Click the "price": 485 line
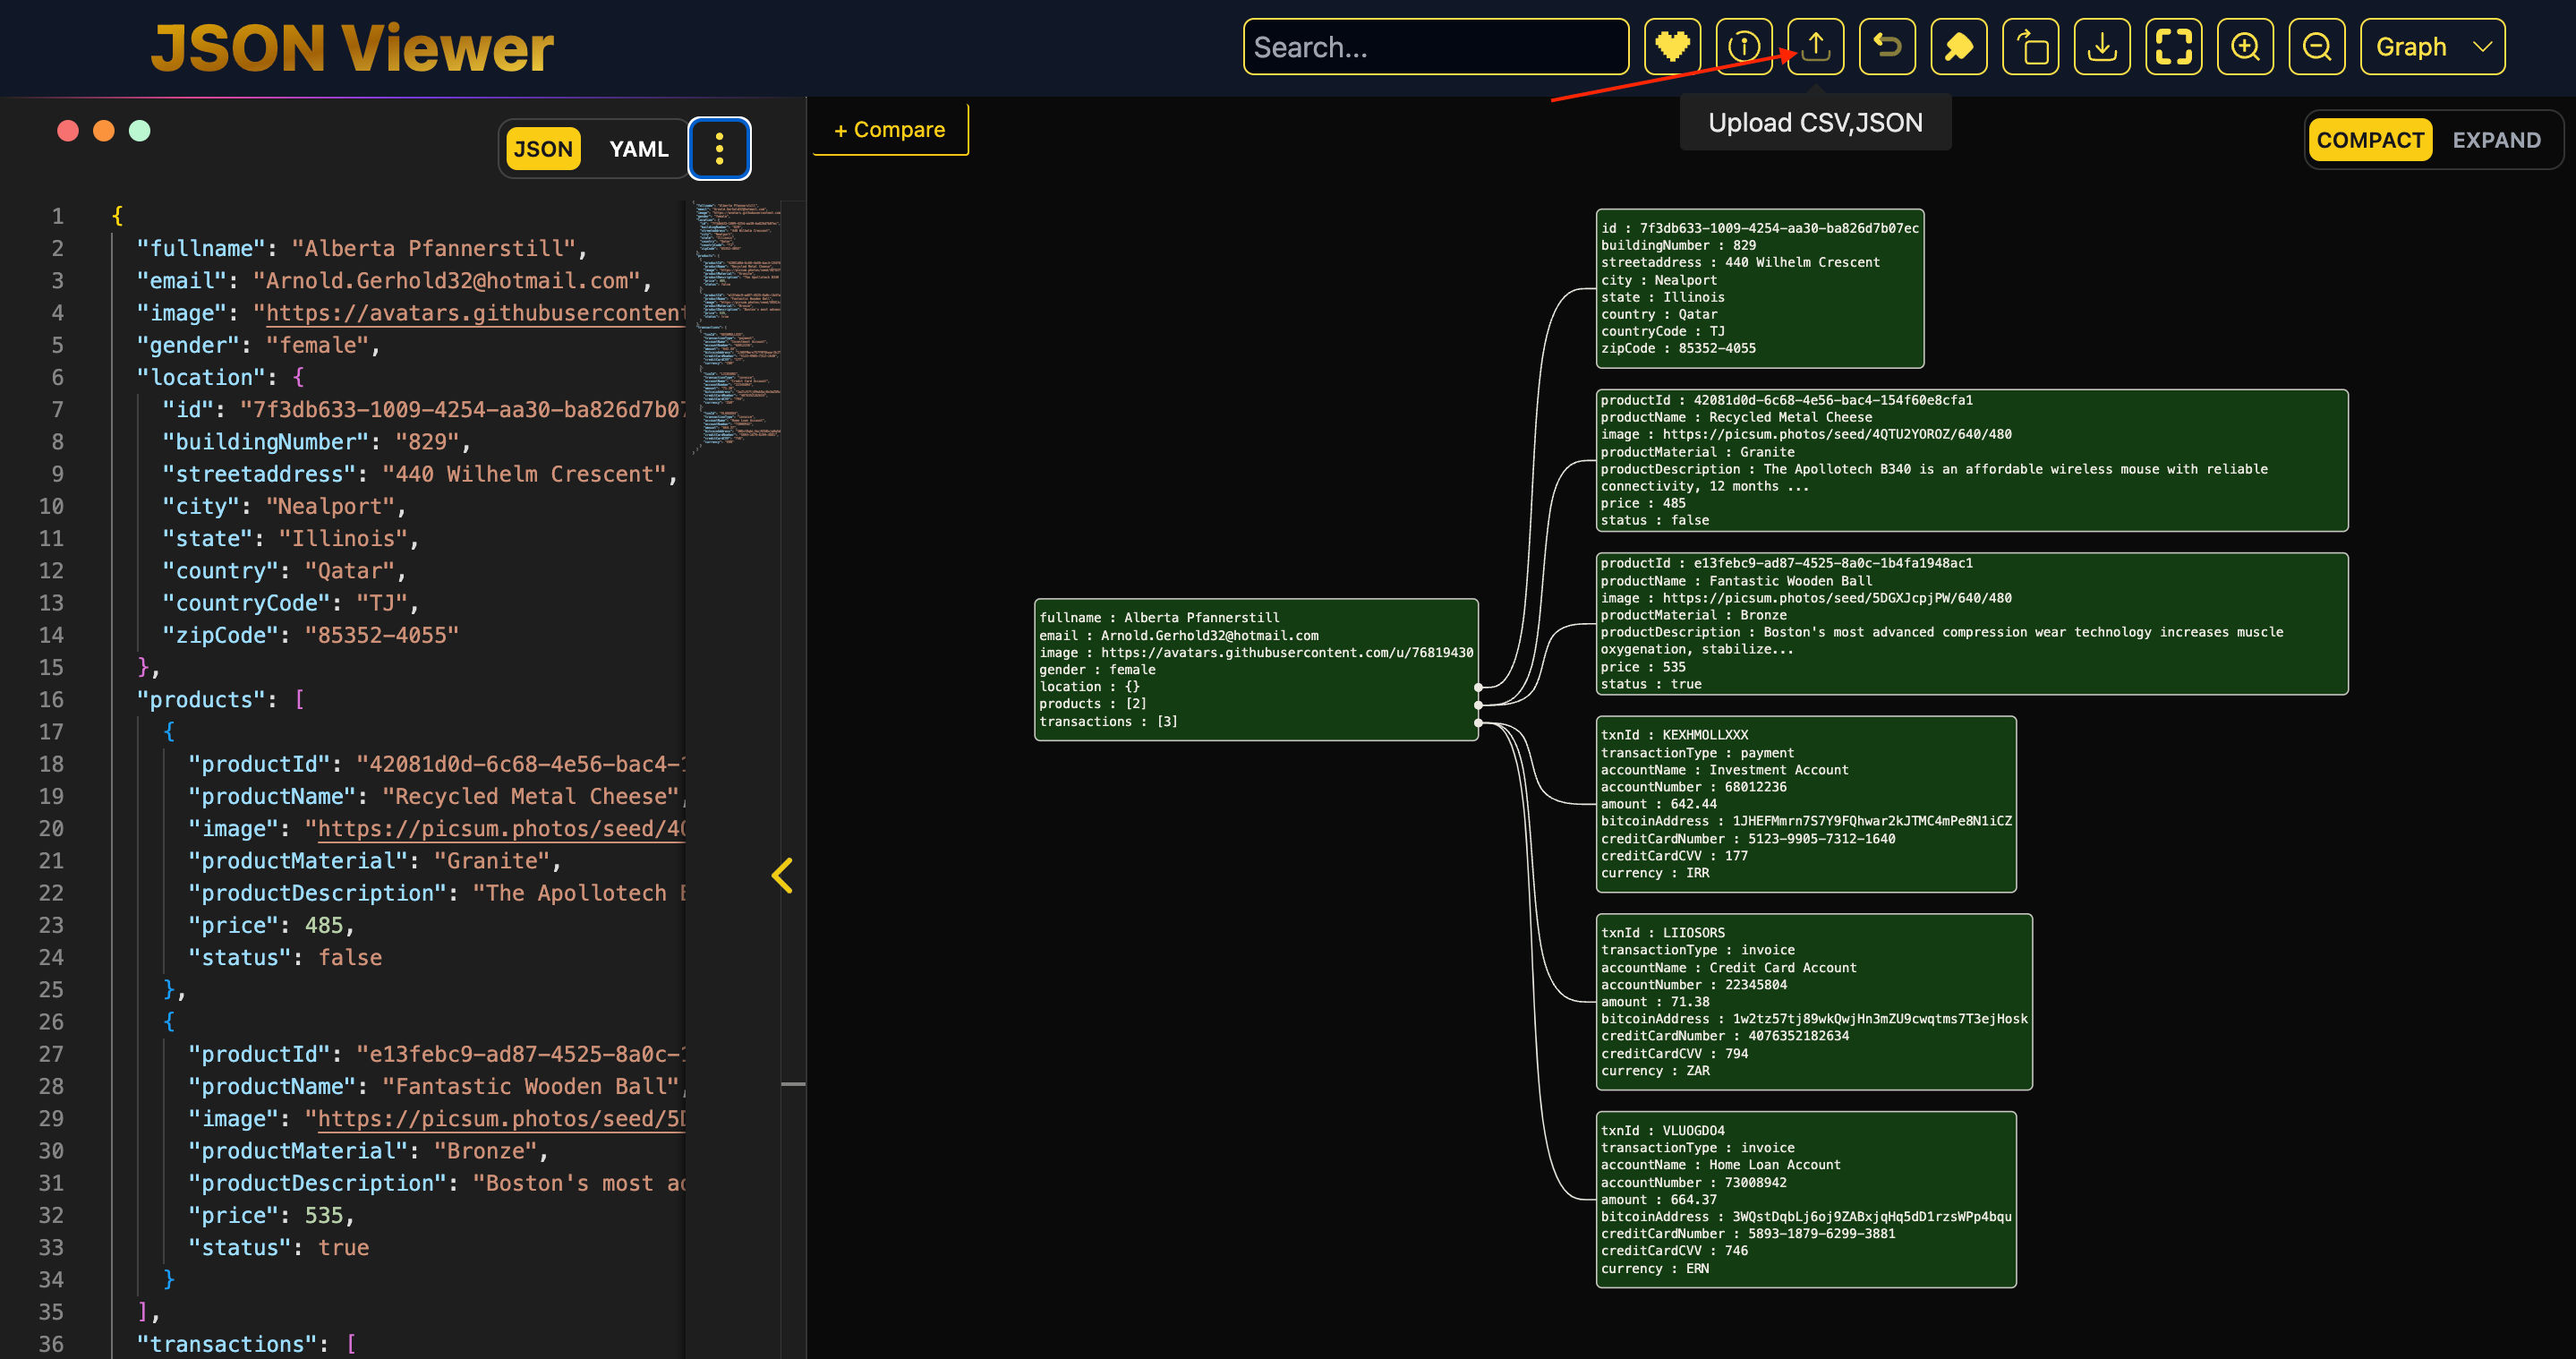 (x=271, y=926)
